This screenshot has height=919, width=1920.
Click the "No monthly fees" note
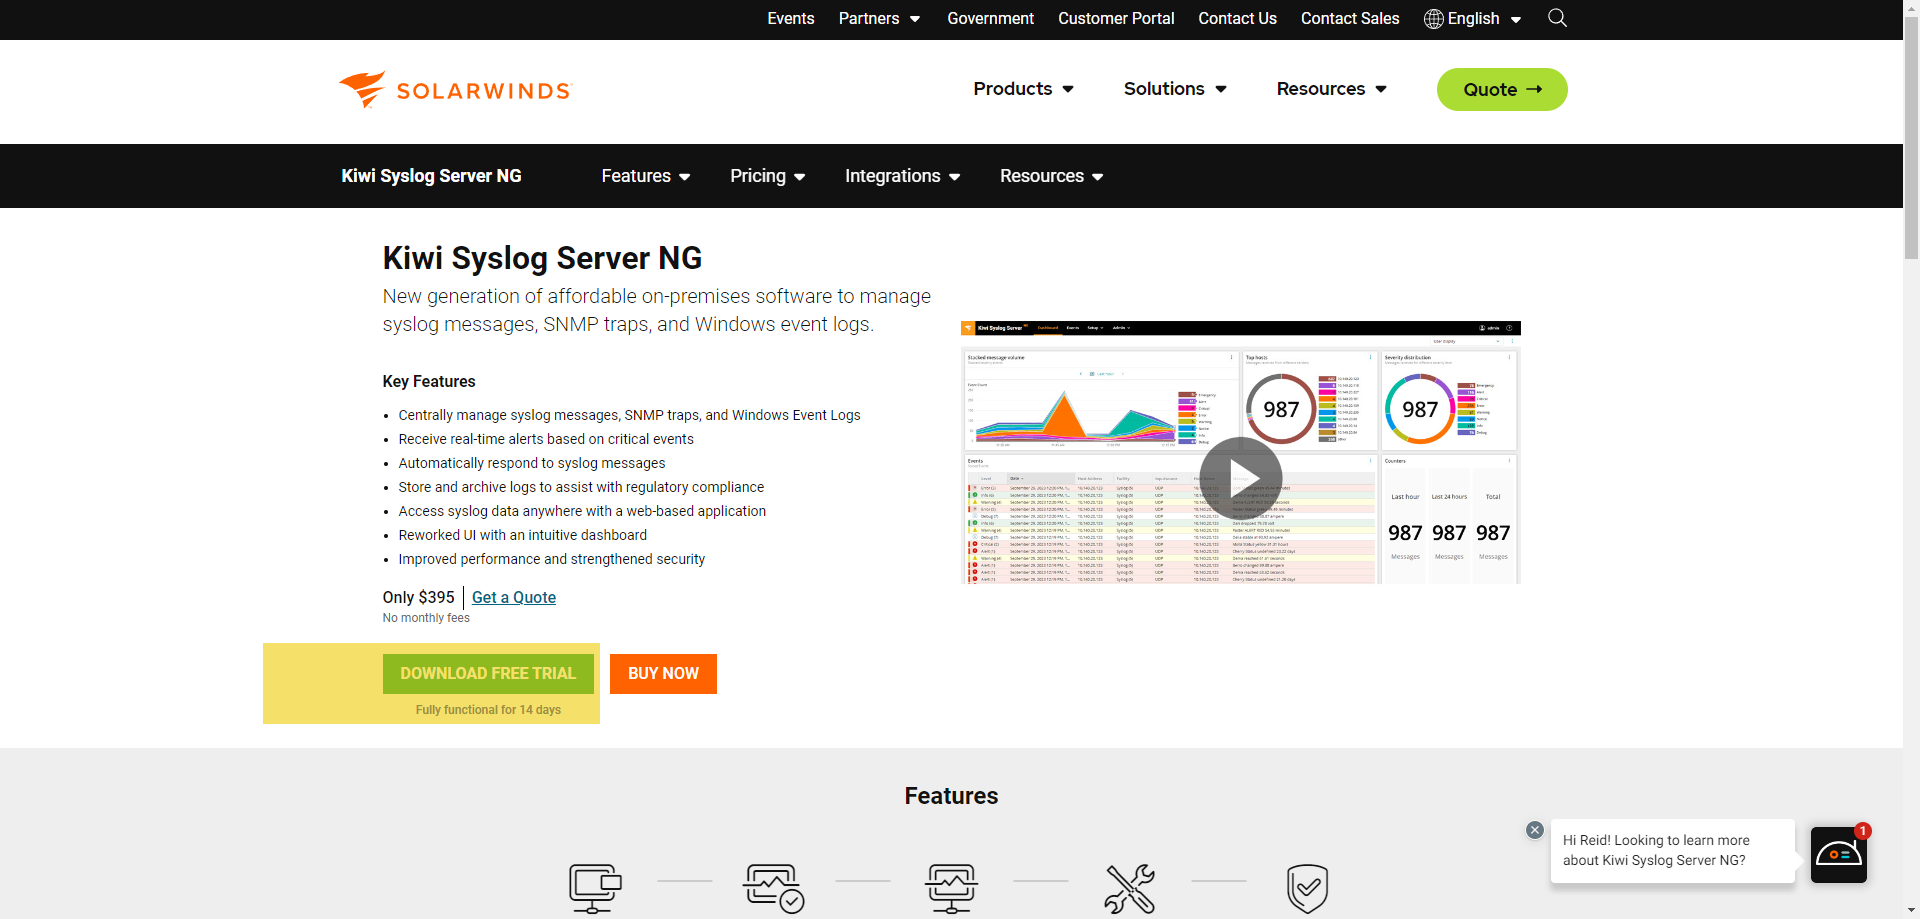[426, 618]
